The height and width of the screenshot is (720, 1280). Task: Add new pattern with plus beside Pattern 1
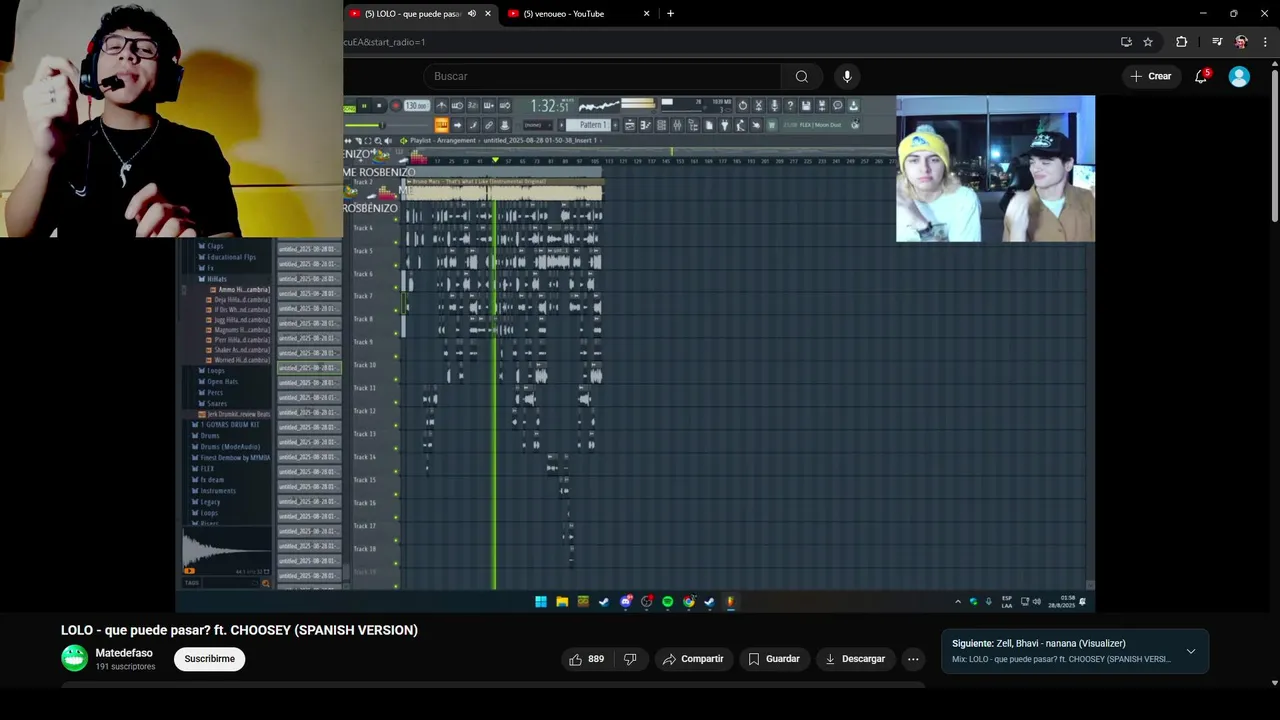click(x=615, y=125)
